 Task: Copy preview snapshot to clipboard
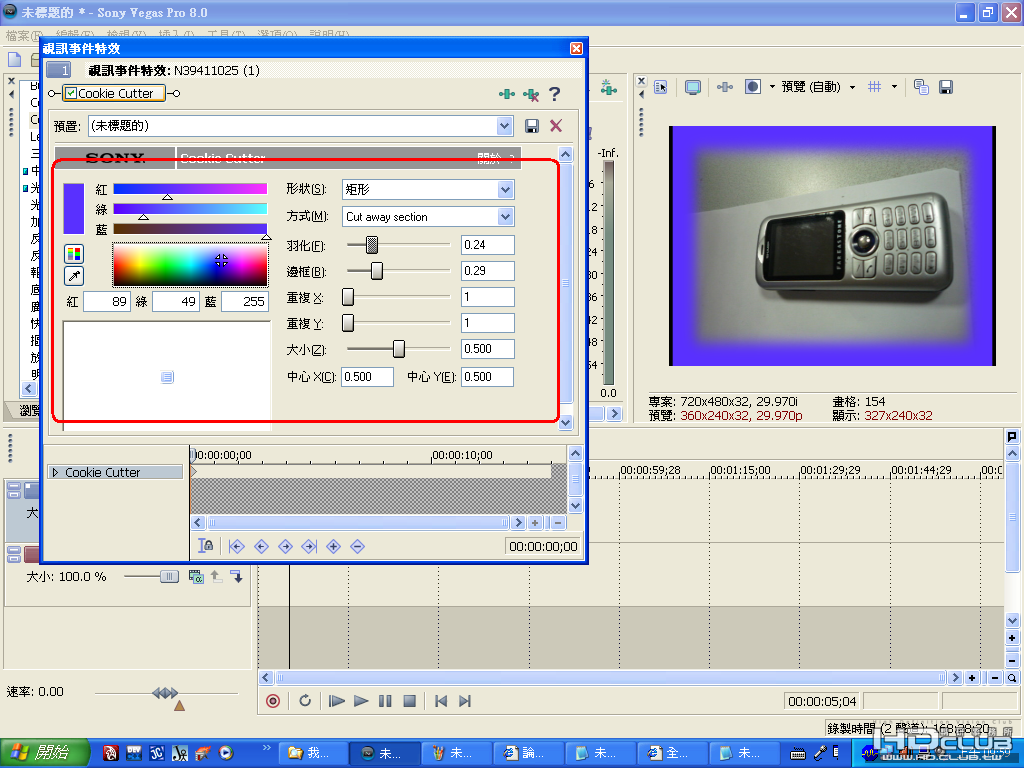pos(921,87)
